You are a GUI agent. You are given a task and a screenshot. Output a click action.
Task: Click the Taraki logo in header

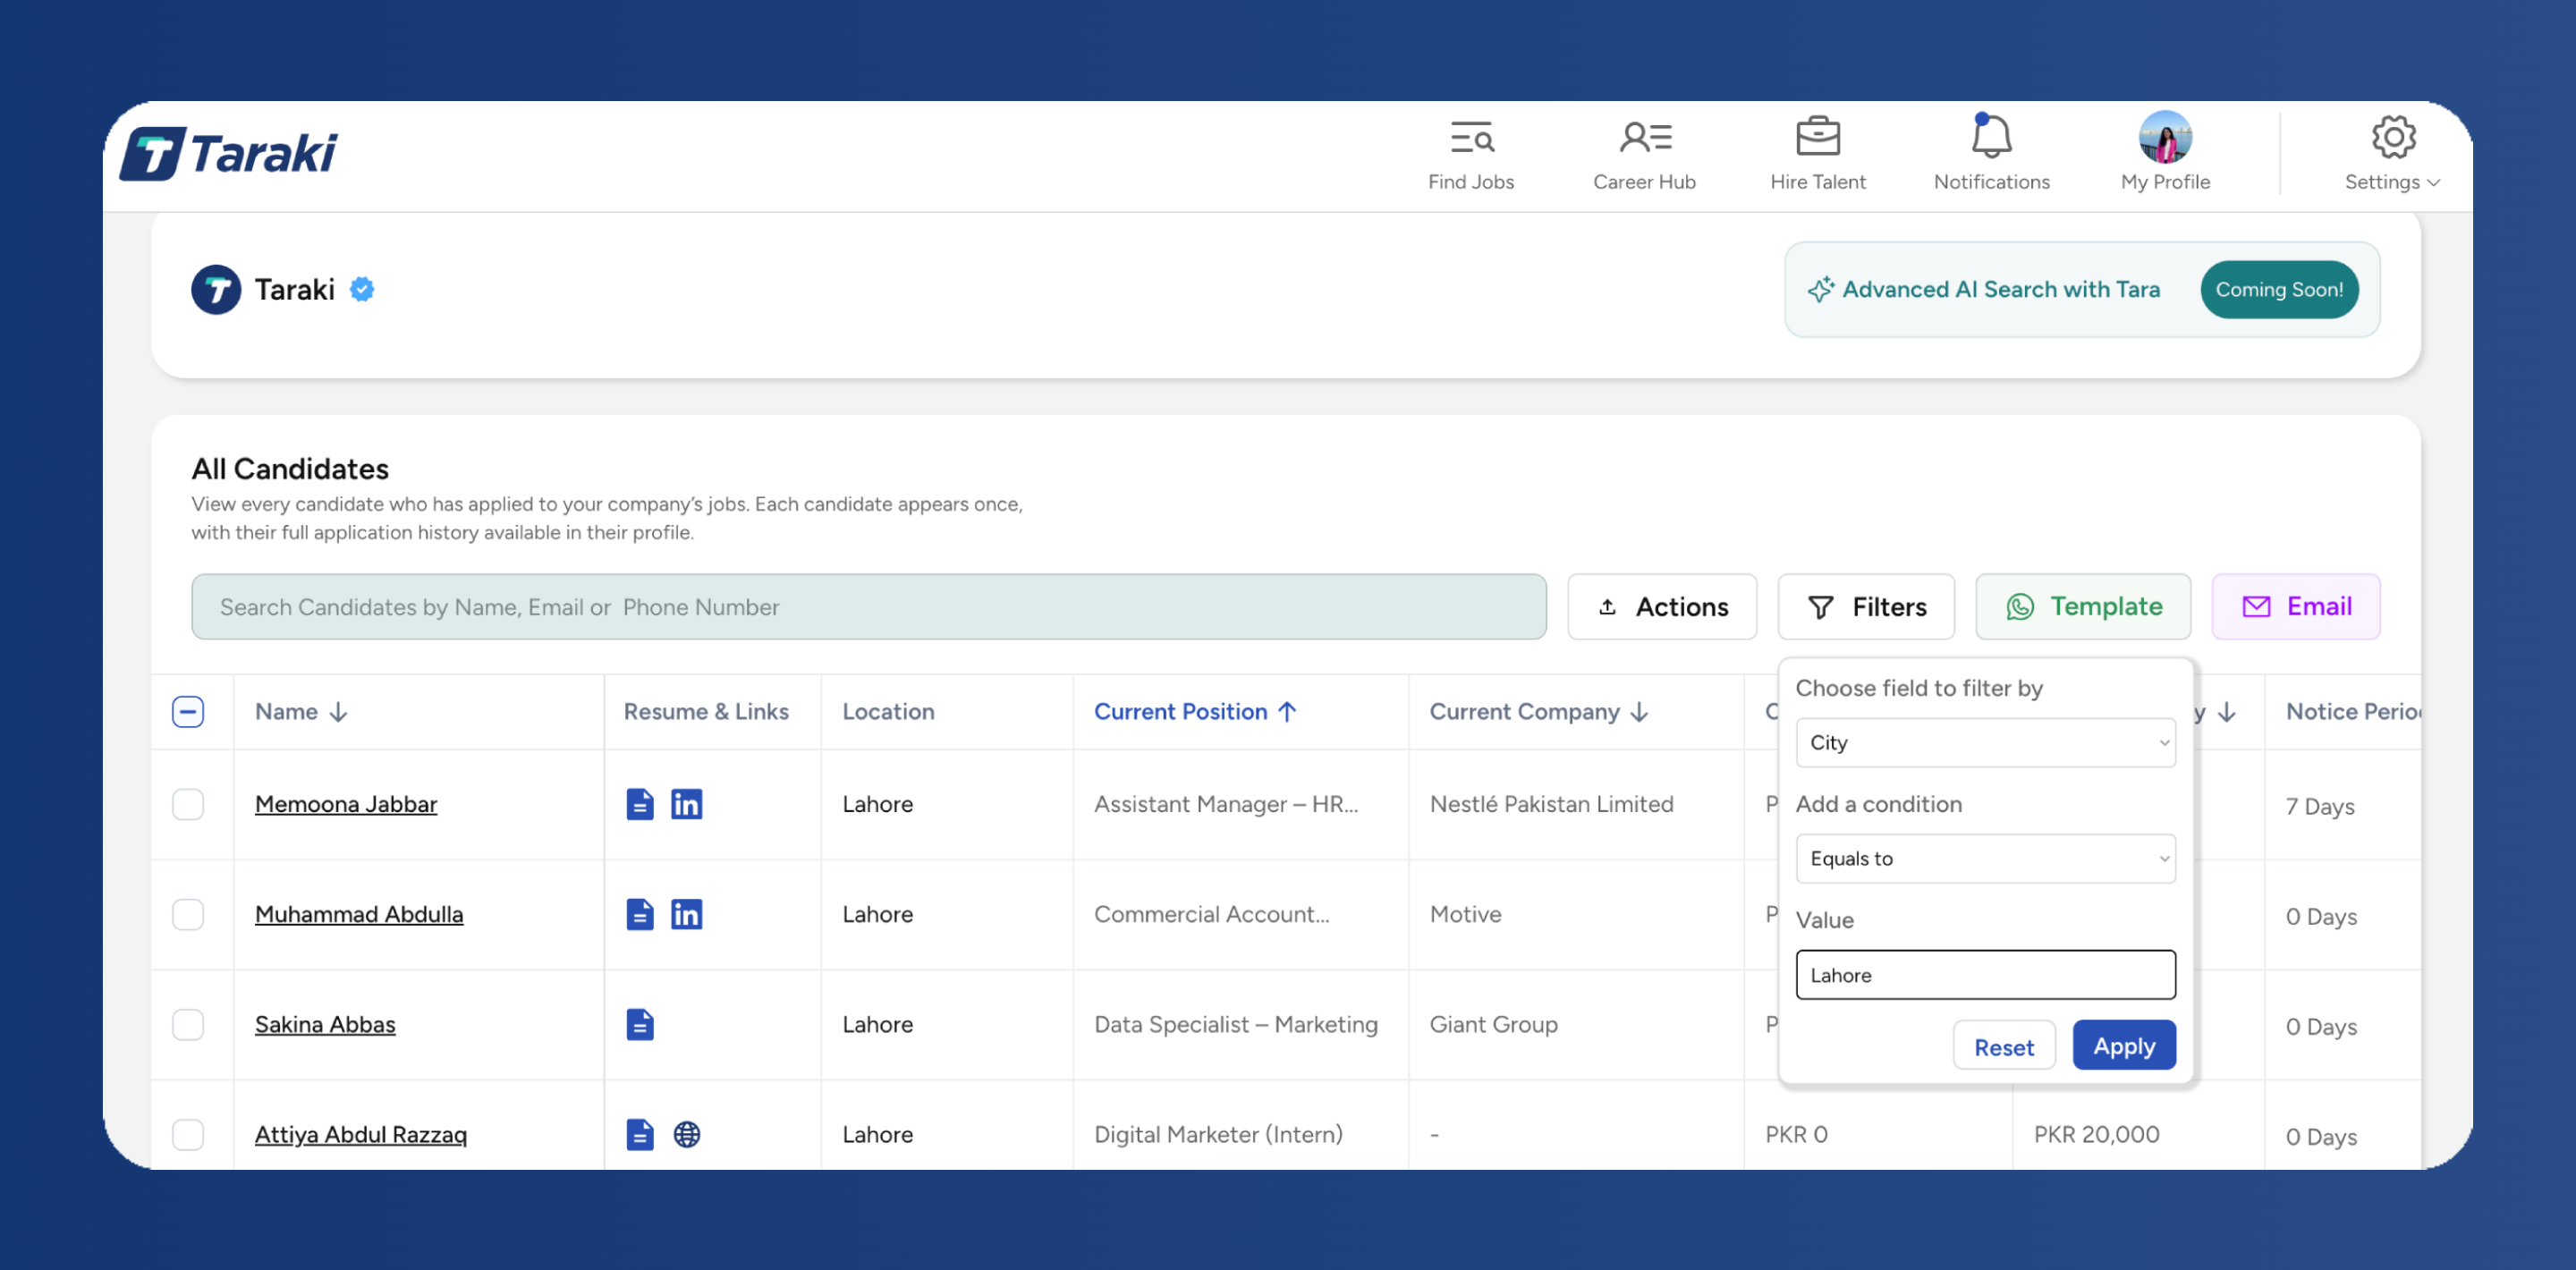tap(228, 154)
